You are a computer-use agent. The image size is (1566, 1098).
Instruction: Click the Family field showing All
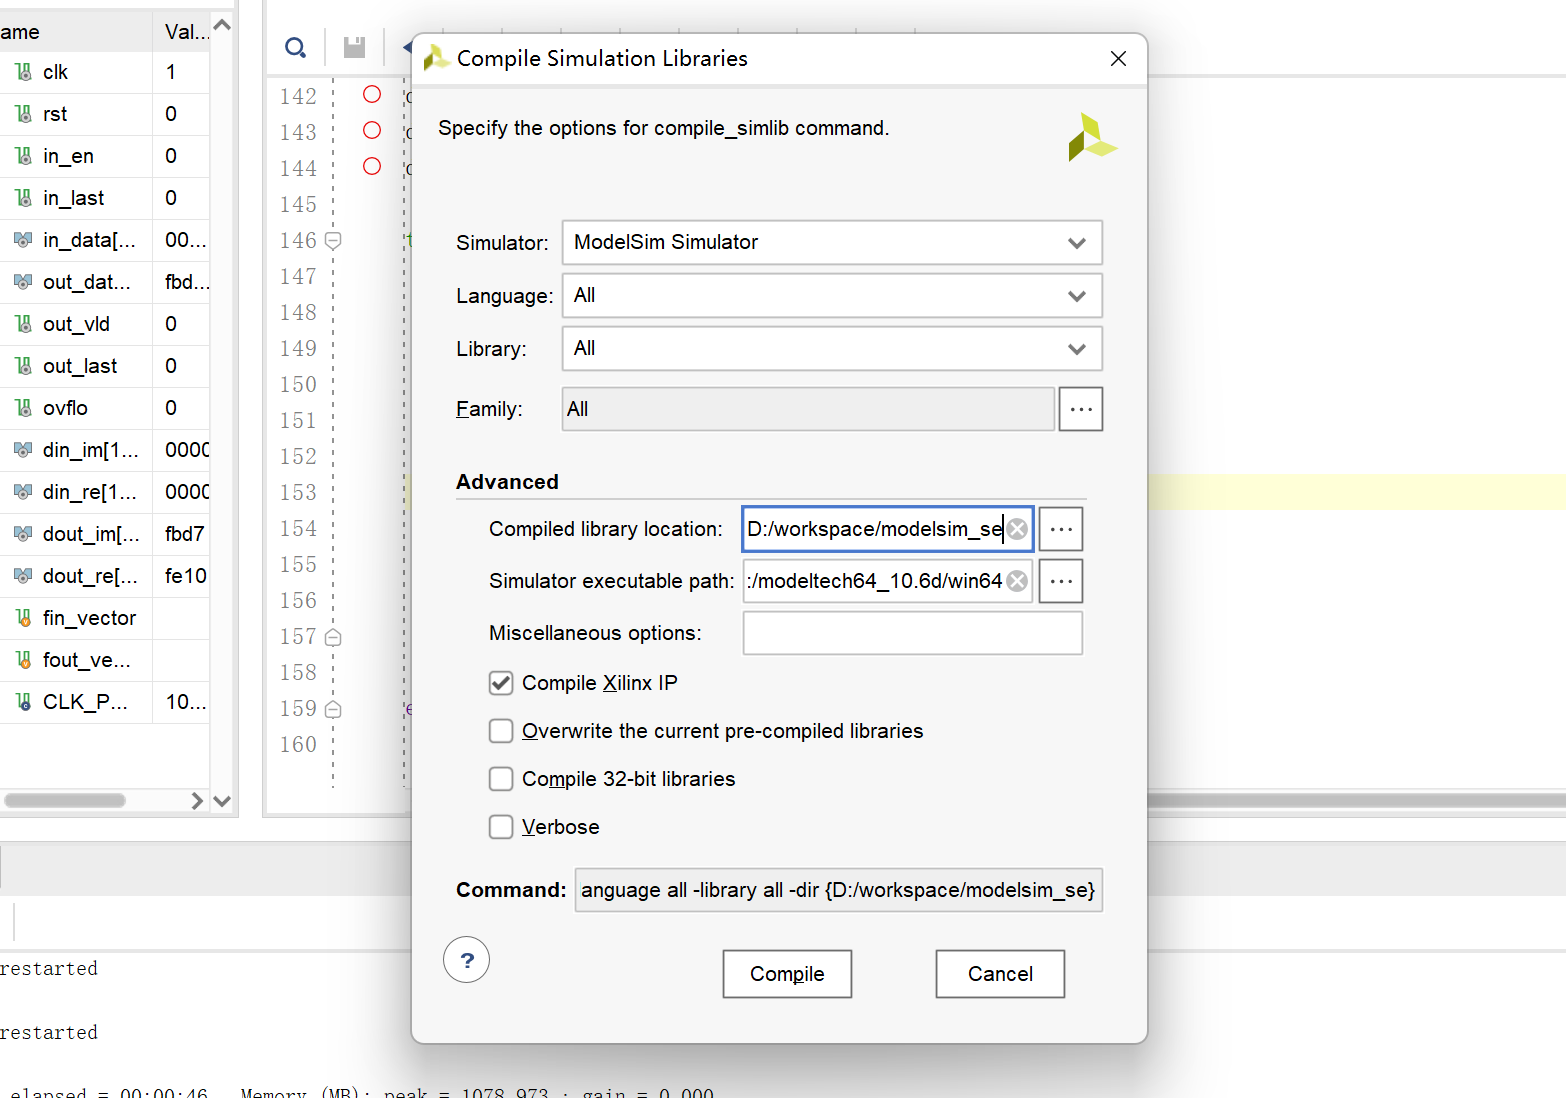(808, 409)
